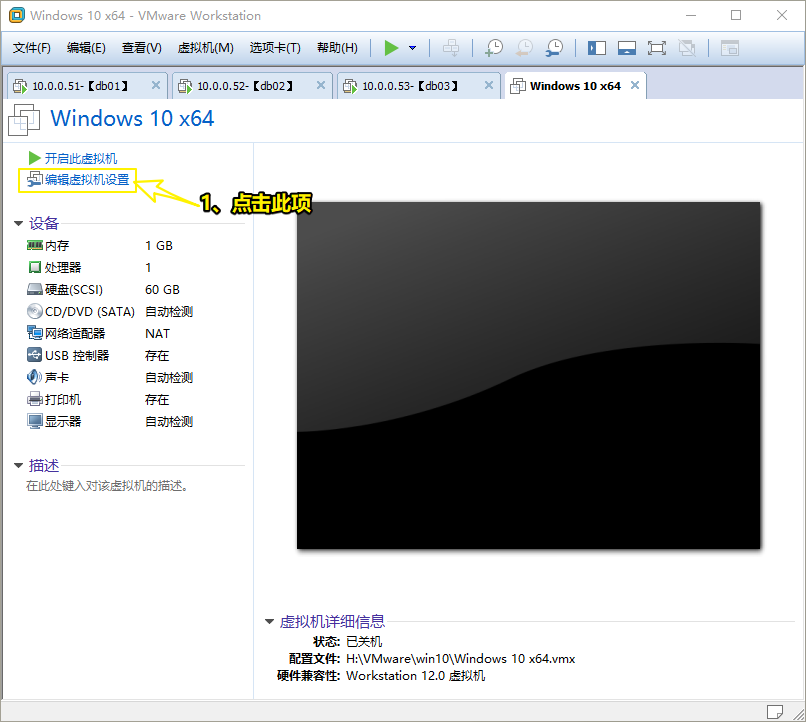Toggle the thumbnail bar view icon
The image size is (806, 722).
[627, 48]
